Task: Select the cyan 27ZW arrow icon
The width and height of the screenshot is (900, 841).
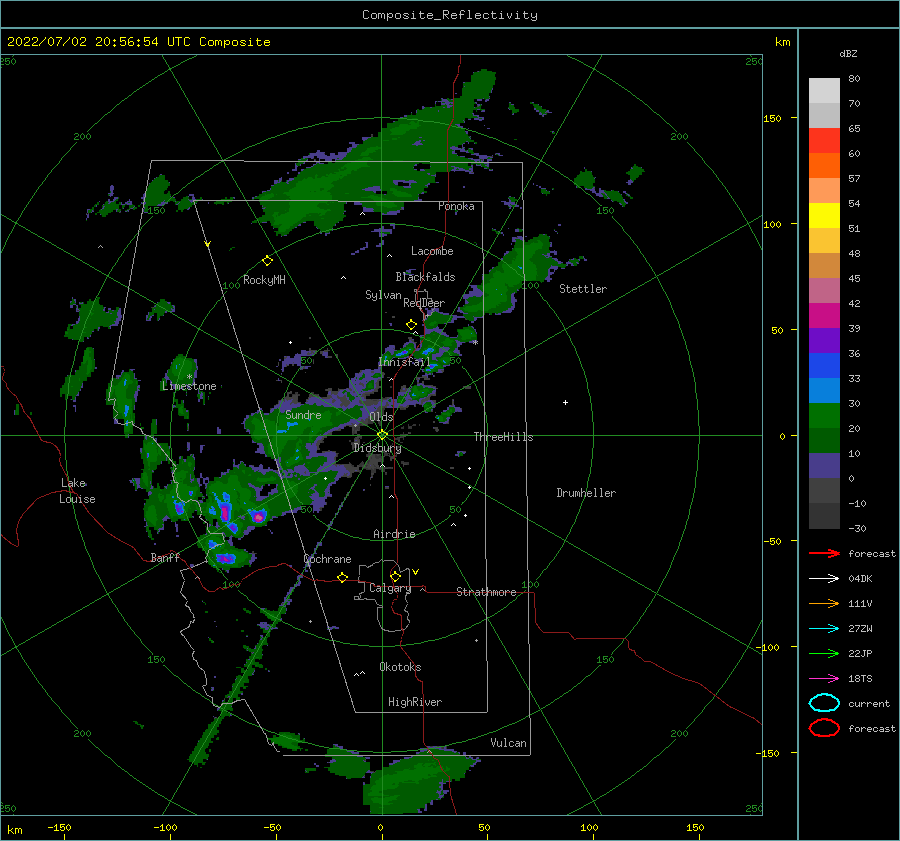Action: (x=824, y=629)
